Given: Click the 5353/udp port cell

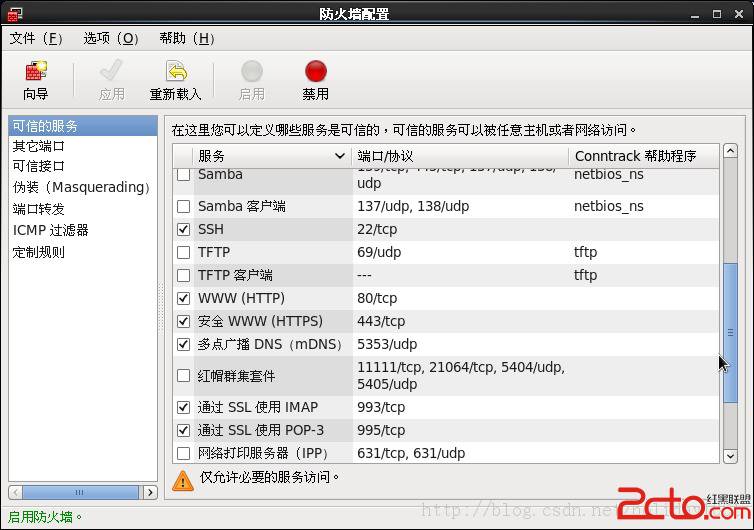Looking at the screenshot, I should click(387, 344).
